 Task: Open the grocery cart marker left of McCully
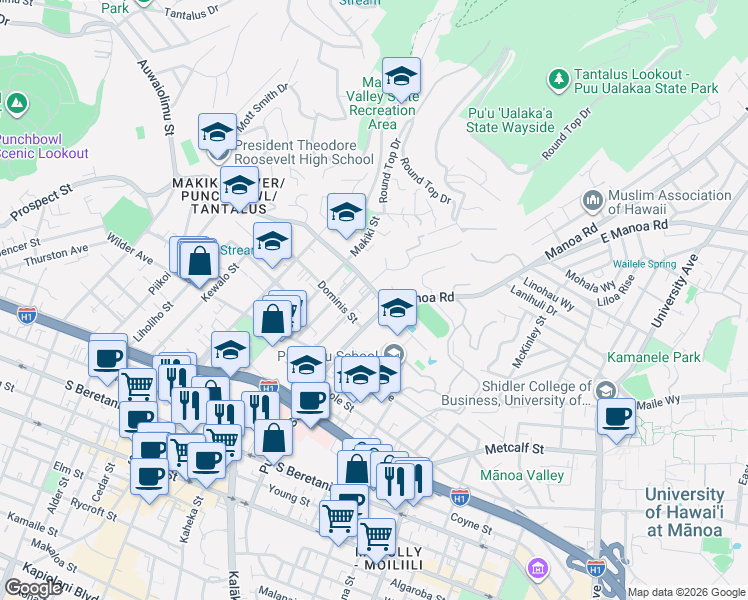point(338,519)
